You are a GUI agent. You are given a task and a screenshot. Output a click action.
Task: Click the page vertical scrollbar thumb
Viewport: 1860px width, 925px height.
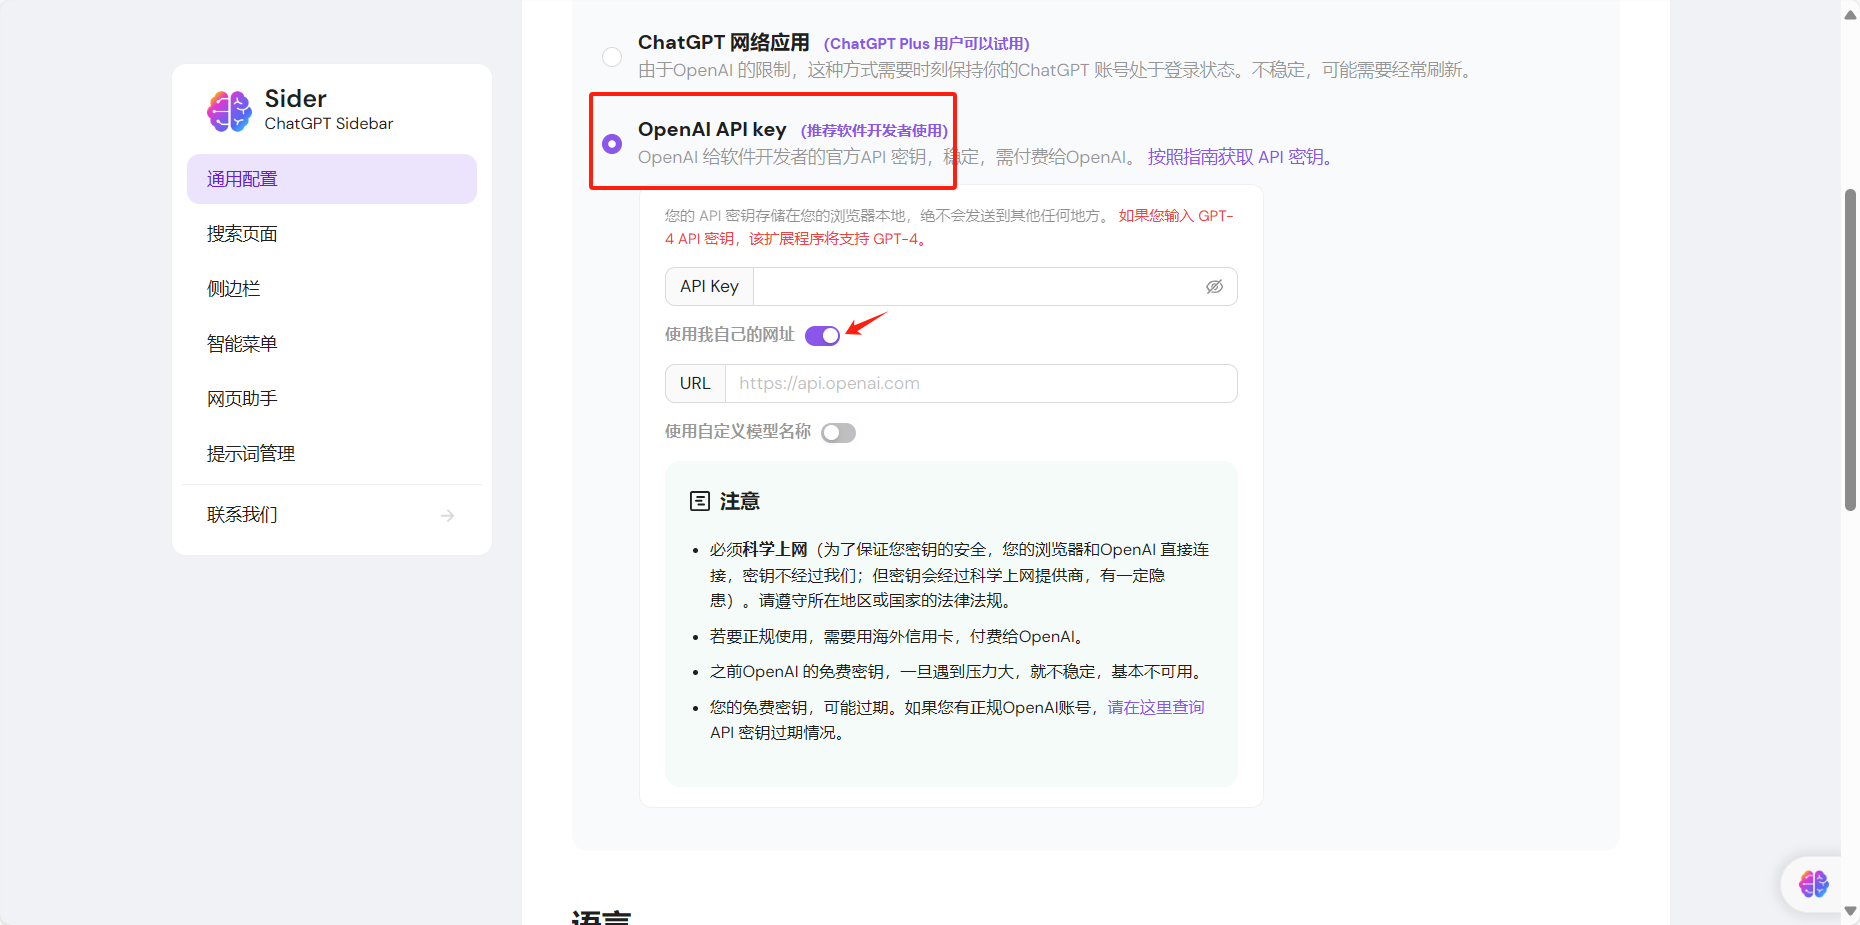click(1850, 349)
